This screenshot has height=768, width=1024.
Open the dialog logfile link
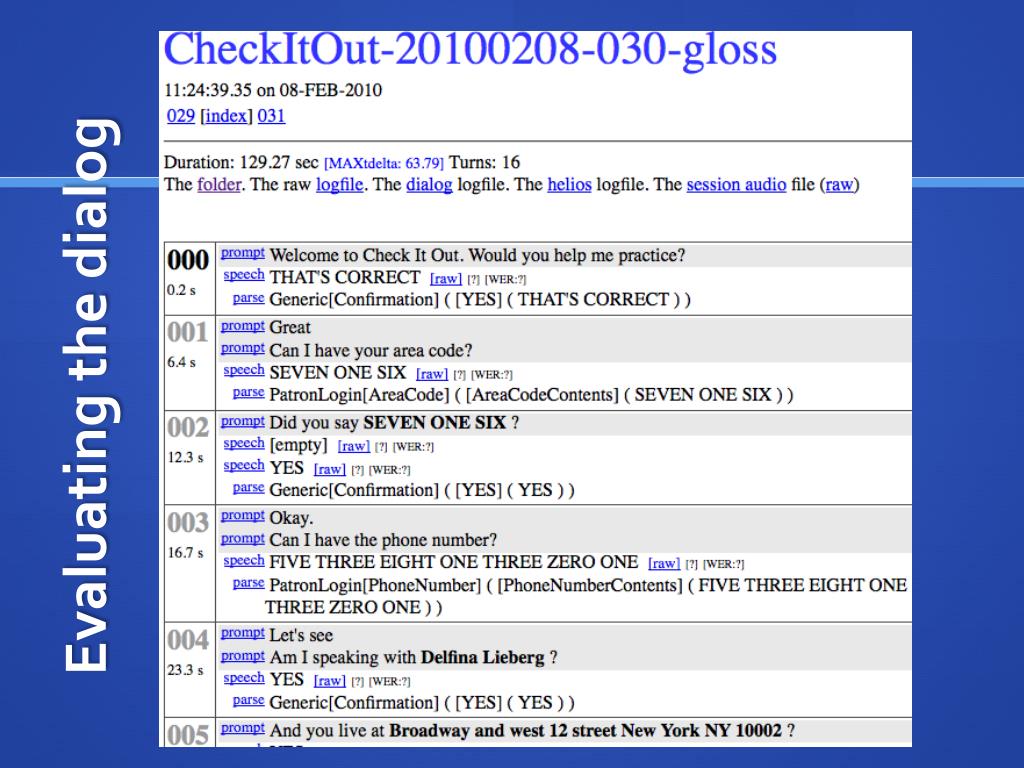pyautogui.click(x=429, y=185)
